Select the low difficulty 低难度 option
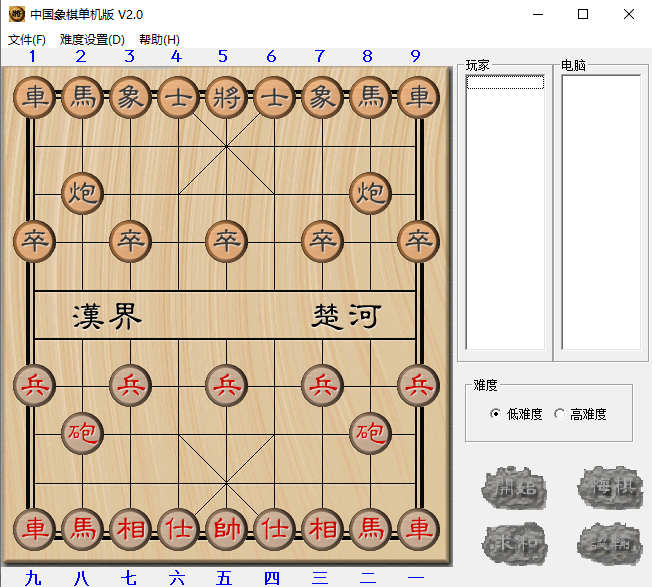Image resolution: width=652 pixels, height=587 pixels. (x=497, y=414)
